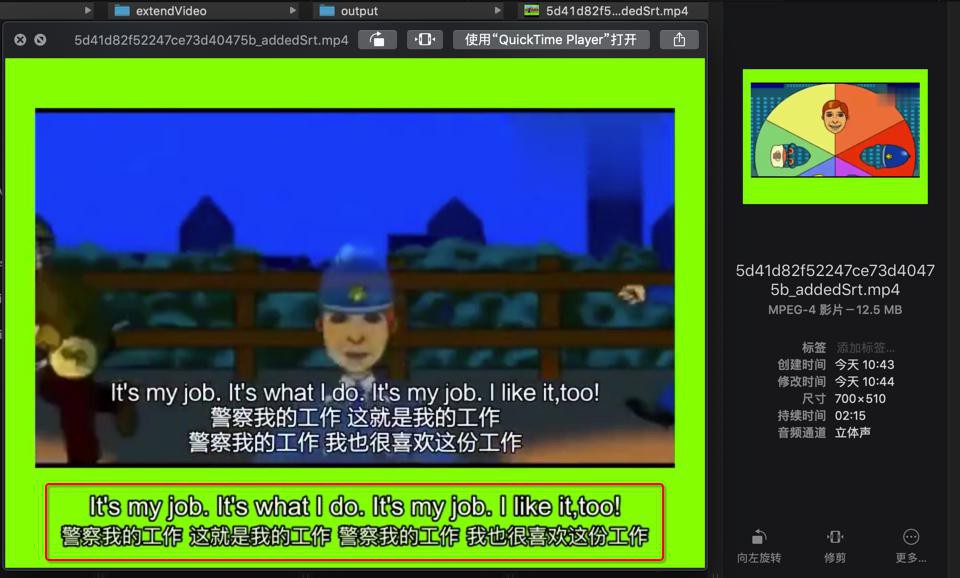Click the video thumbnail in the info pane
Viewport: 960px width, 578px height.
click(x=835, y=137)
